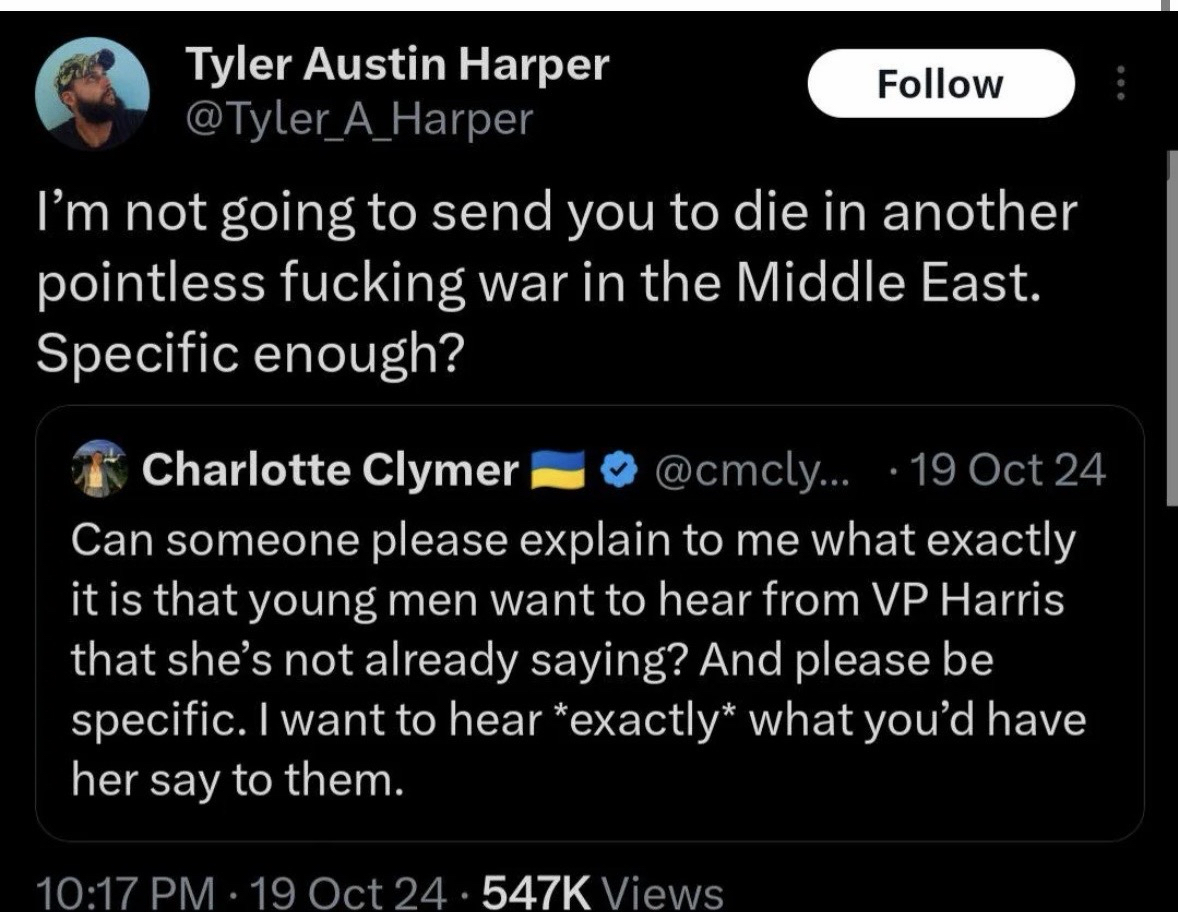This screenshot has width=1178, height=912.
Task: Click the Follow button
Action: pyautogui.click(x=939, y=84)
